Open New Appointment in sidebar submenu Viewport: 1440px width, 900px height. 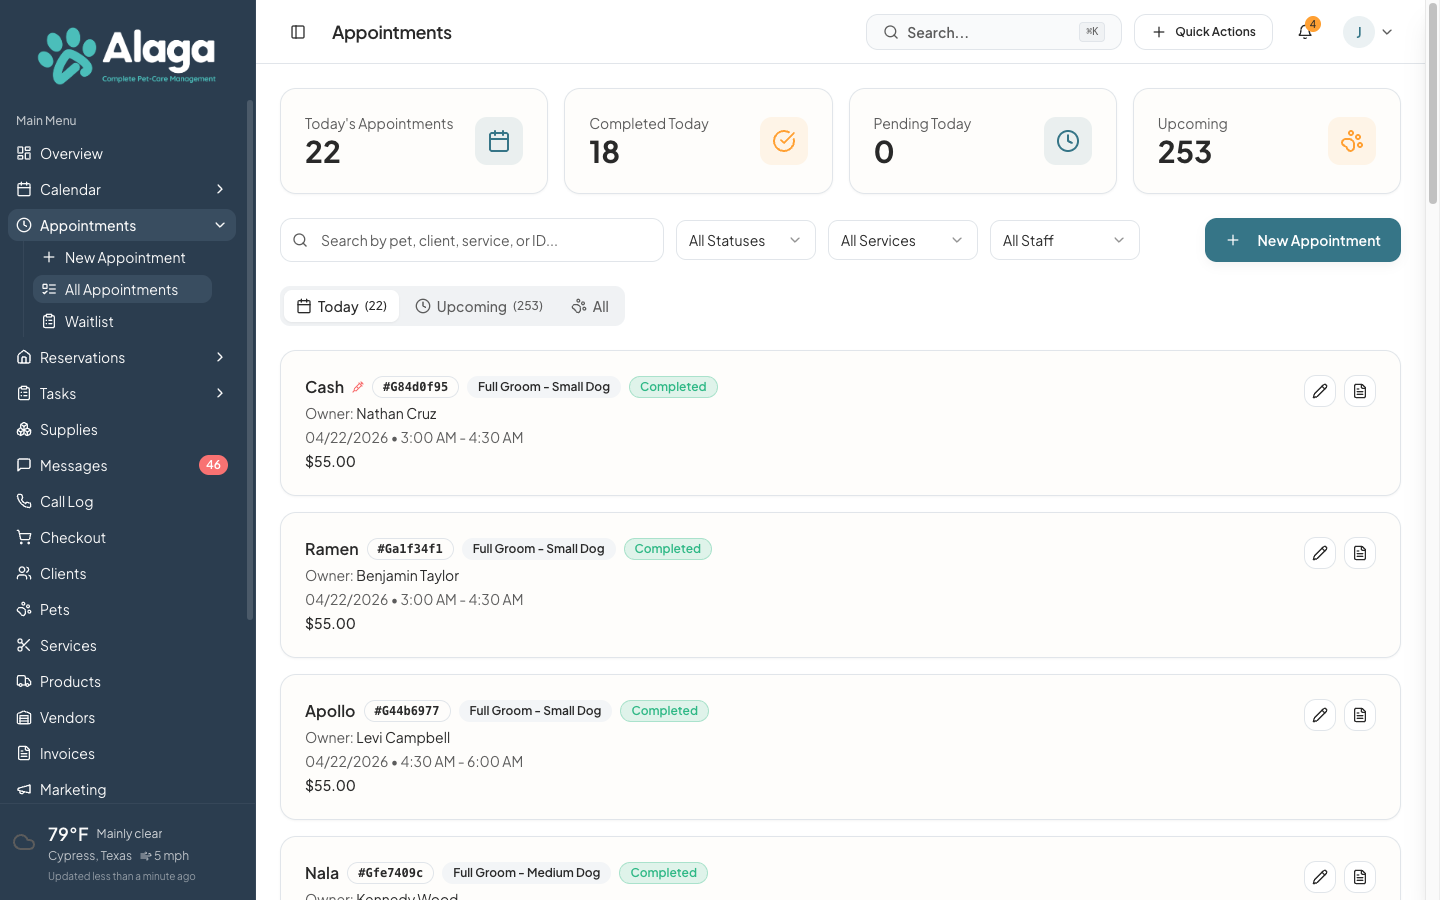point(122,257)
